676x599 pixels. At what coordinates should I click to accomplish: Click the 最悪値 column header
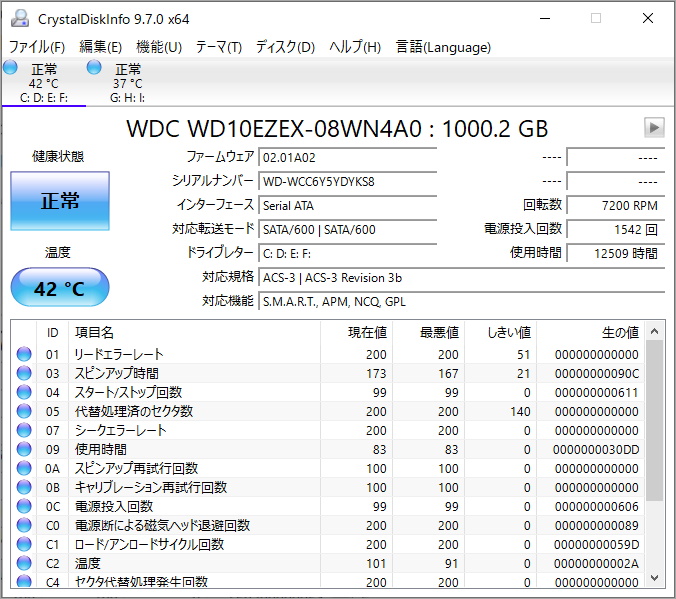428,332
